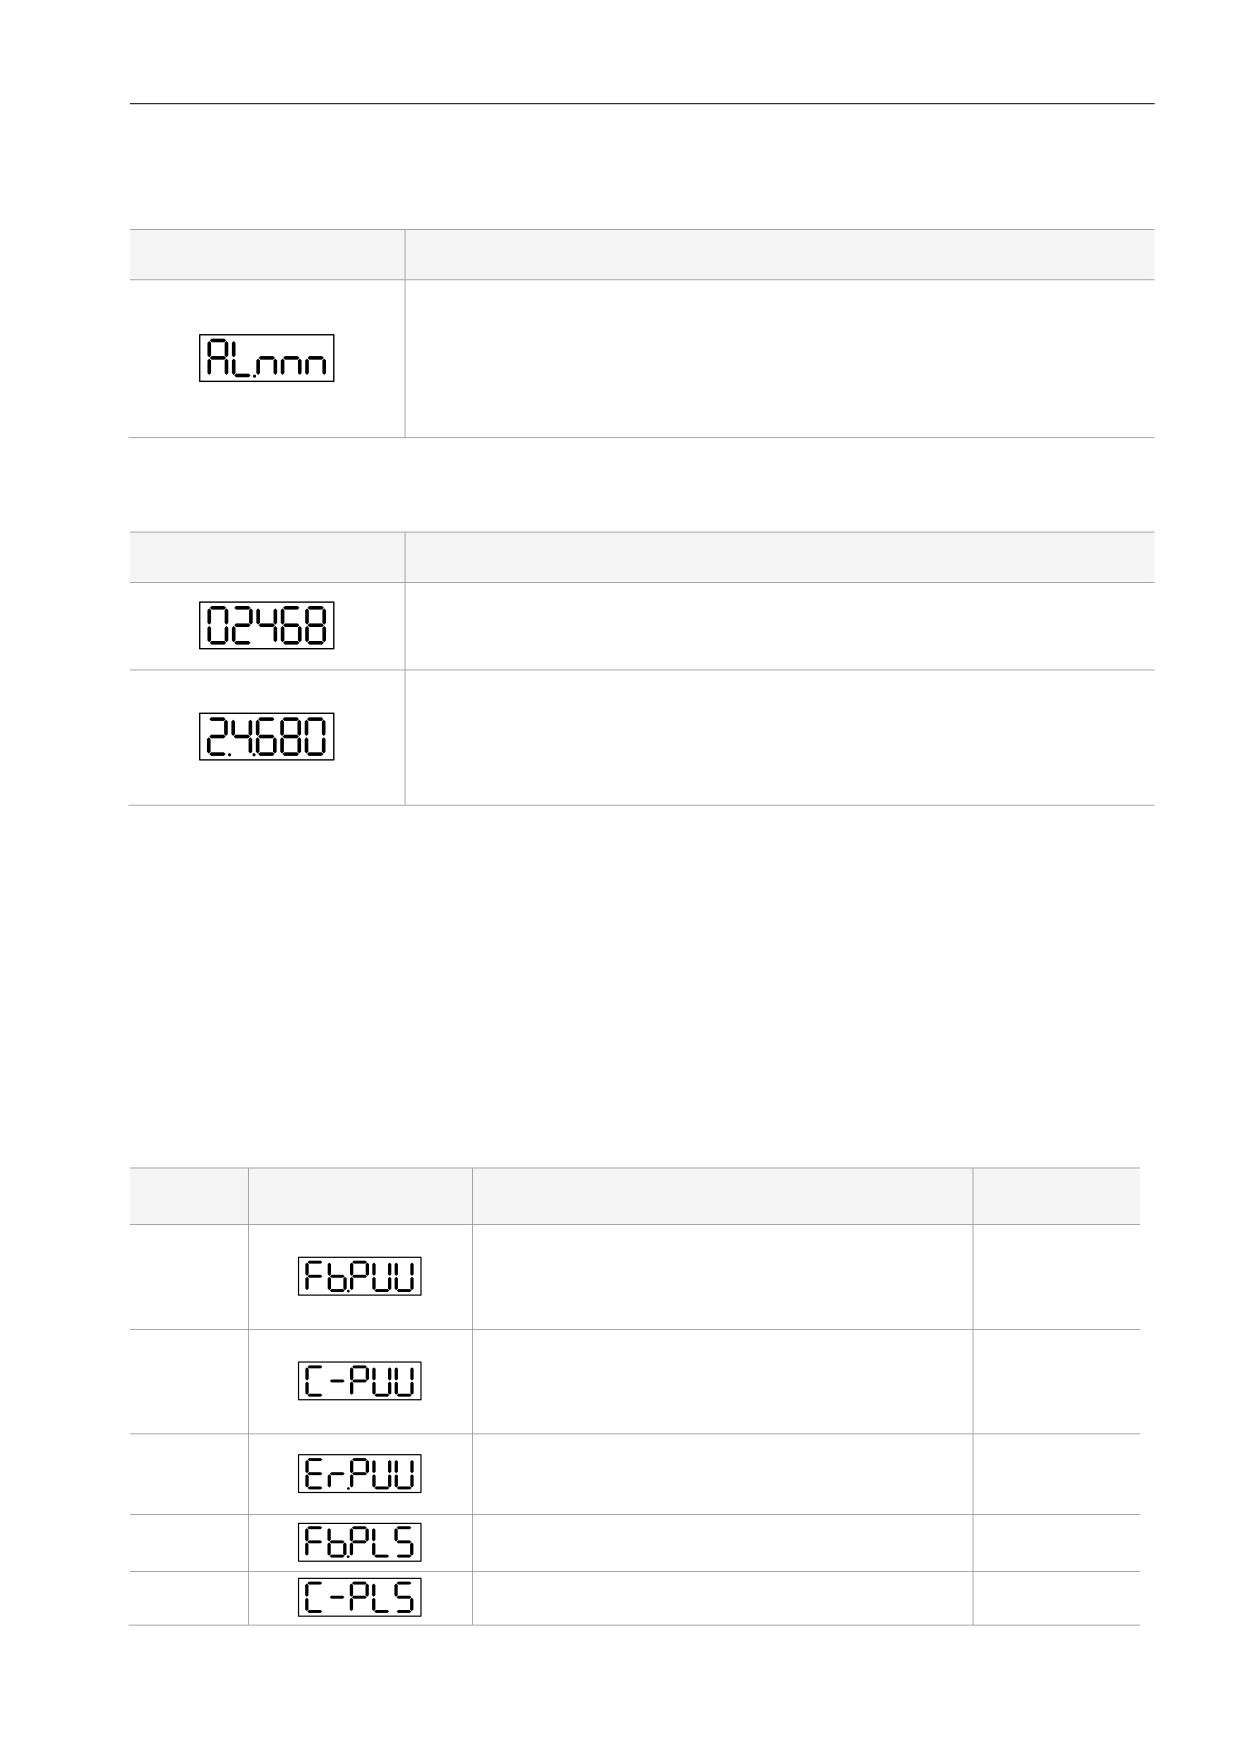Click the gray header cell above AL.nnn display
The height and width of the screenshot is (1752, 1239).
coord(266,254)
